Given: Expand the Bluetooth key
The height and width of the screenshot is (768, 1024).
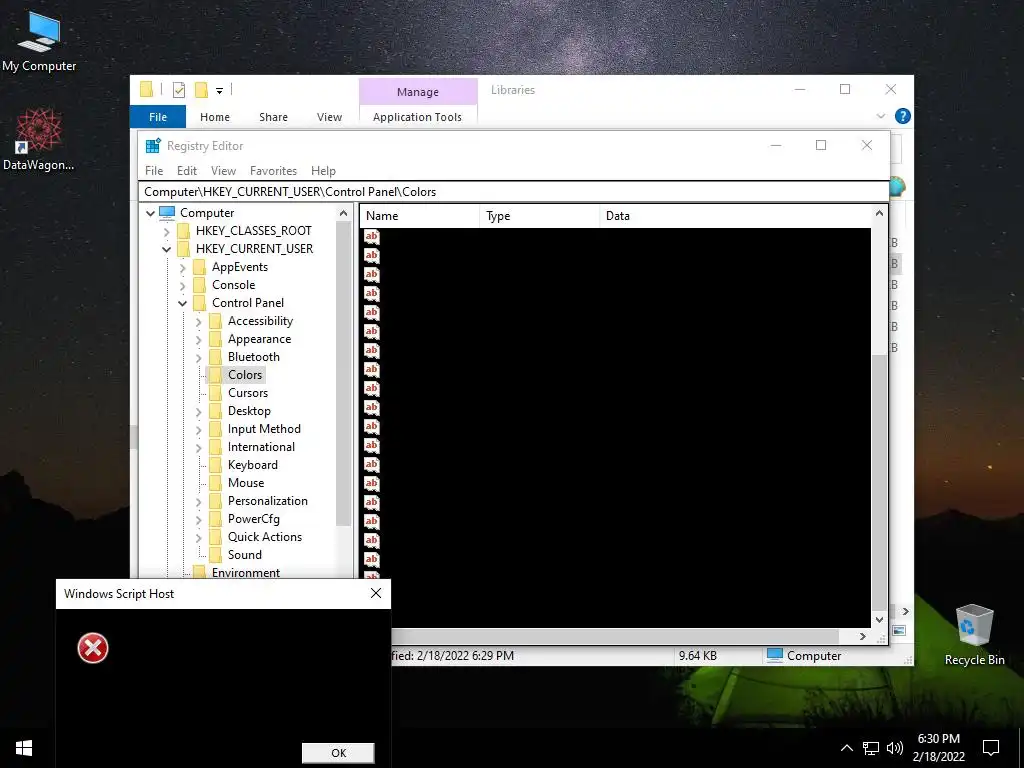Looking at the screenshot, I should [199, 357].
